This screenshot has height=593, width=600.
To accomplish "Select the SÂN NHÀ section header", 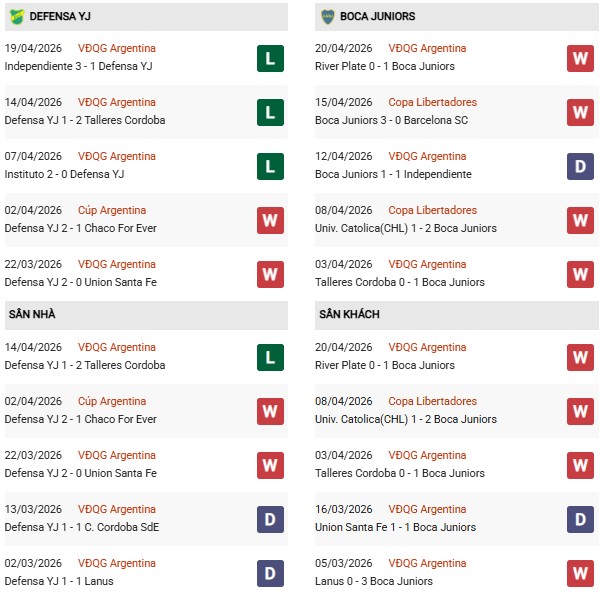I will tap(31, 315).
